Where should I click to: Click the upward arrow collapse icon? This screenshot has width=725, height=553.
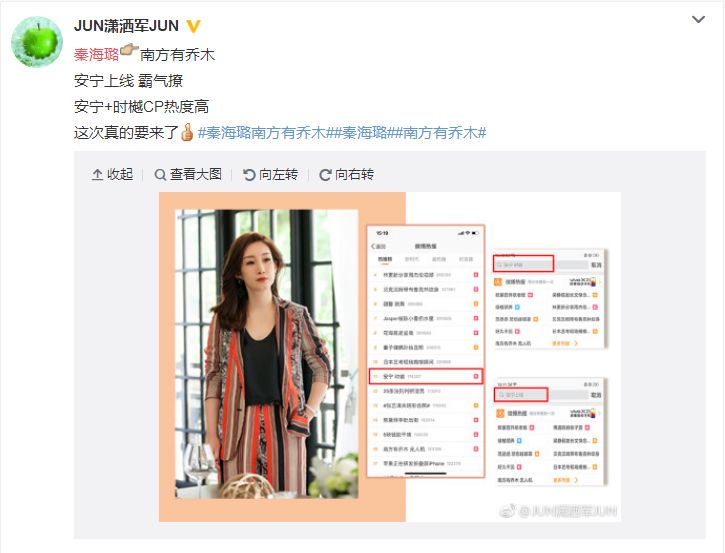pyautogui.click(x=97, y=175)
